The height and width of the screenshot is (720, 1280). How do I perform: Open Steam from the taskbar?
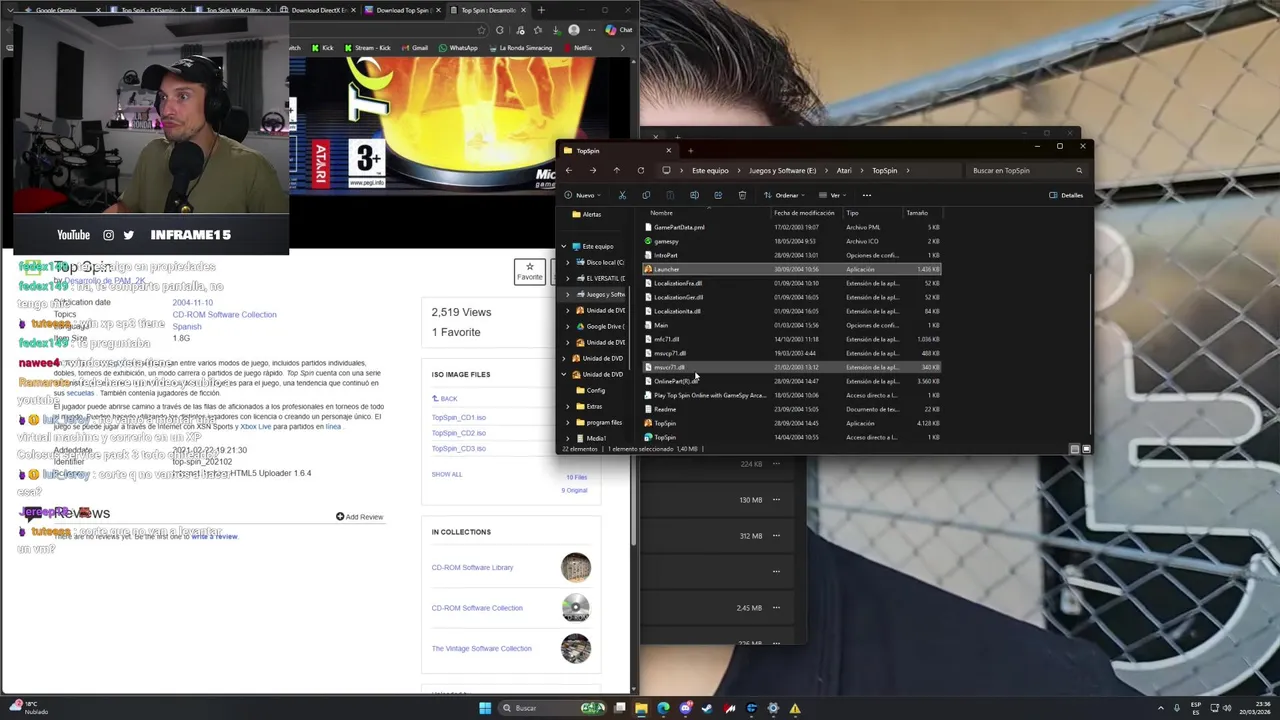tap(707, 708)
